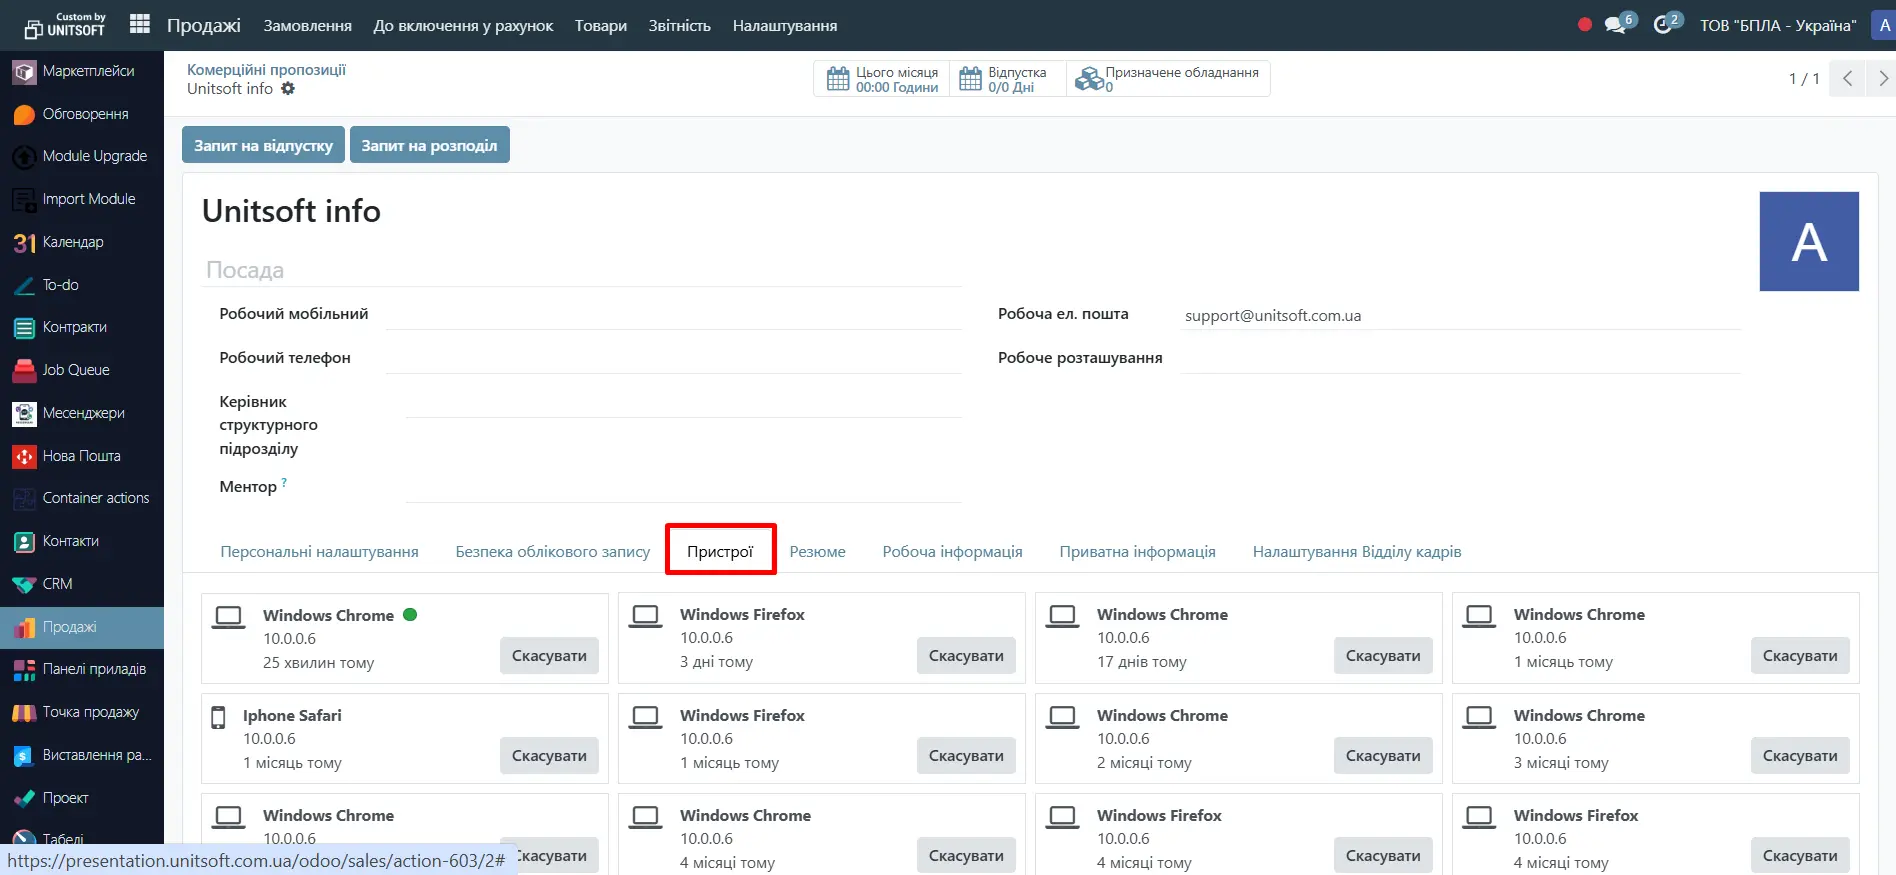Open the Налаштування top menu
This screenshot has height=875, width=1896.
point(784,26)
